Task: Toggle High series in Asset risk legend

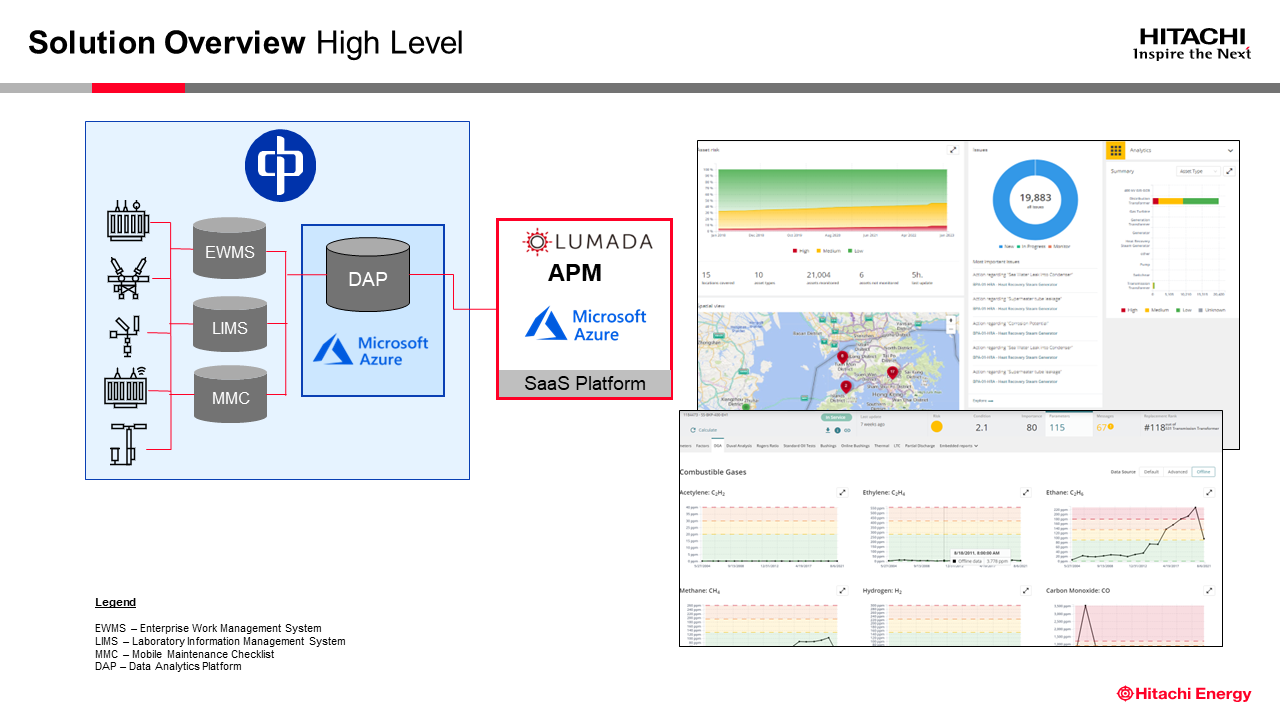Action: tap(800, 251)
